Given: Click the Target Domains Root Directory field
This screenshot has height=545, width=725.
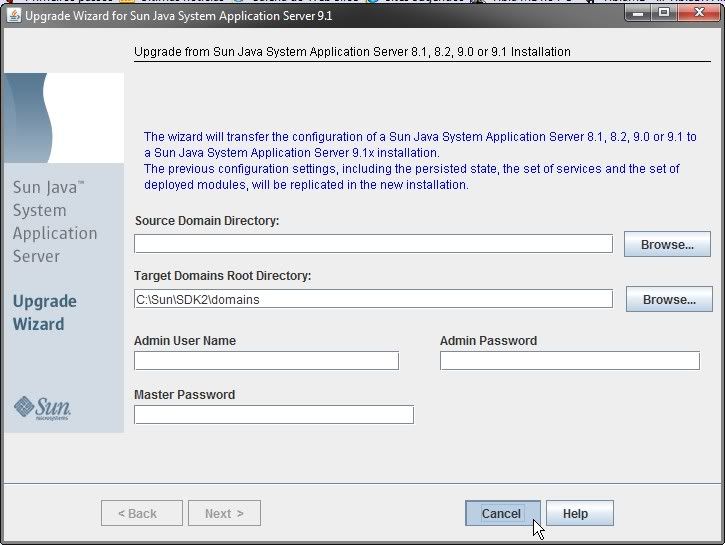Looking at the screenshot, I should 373,299.
